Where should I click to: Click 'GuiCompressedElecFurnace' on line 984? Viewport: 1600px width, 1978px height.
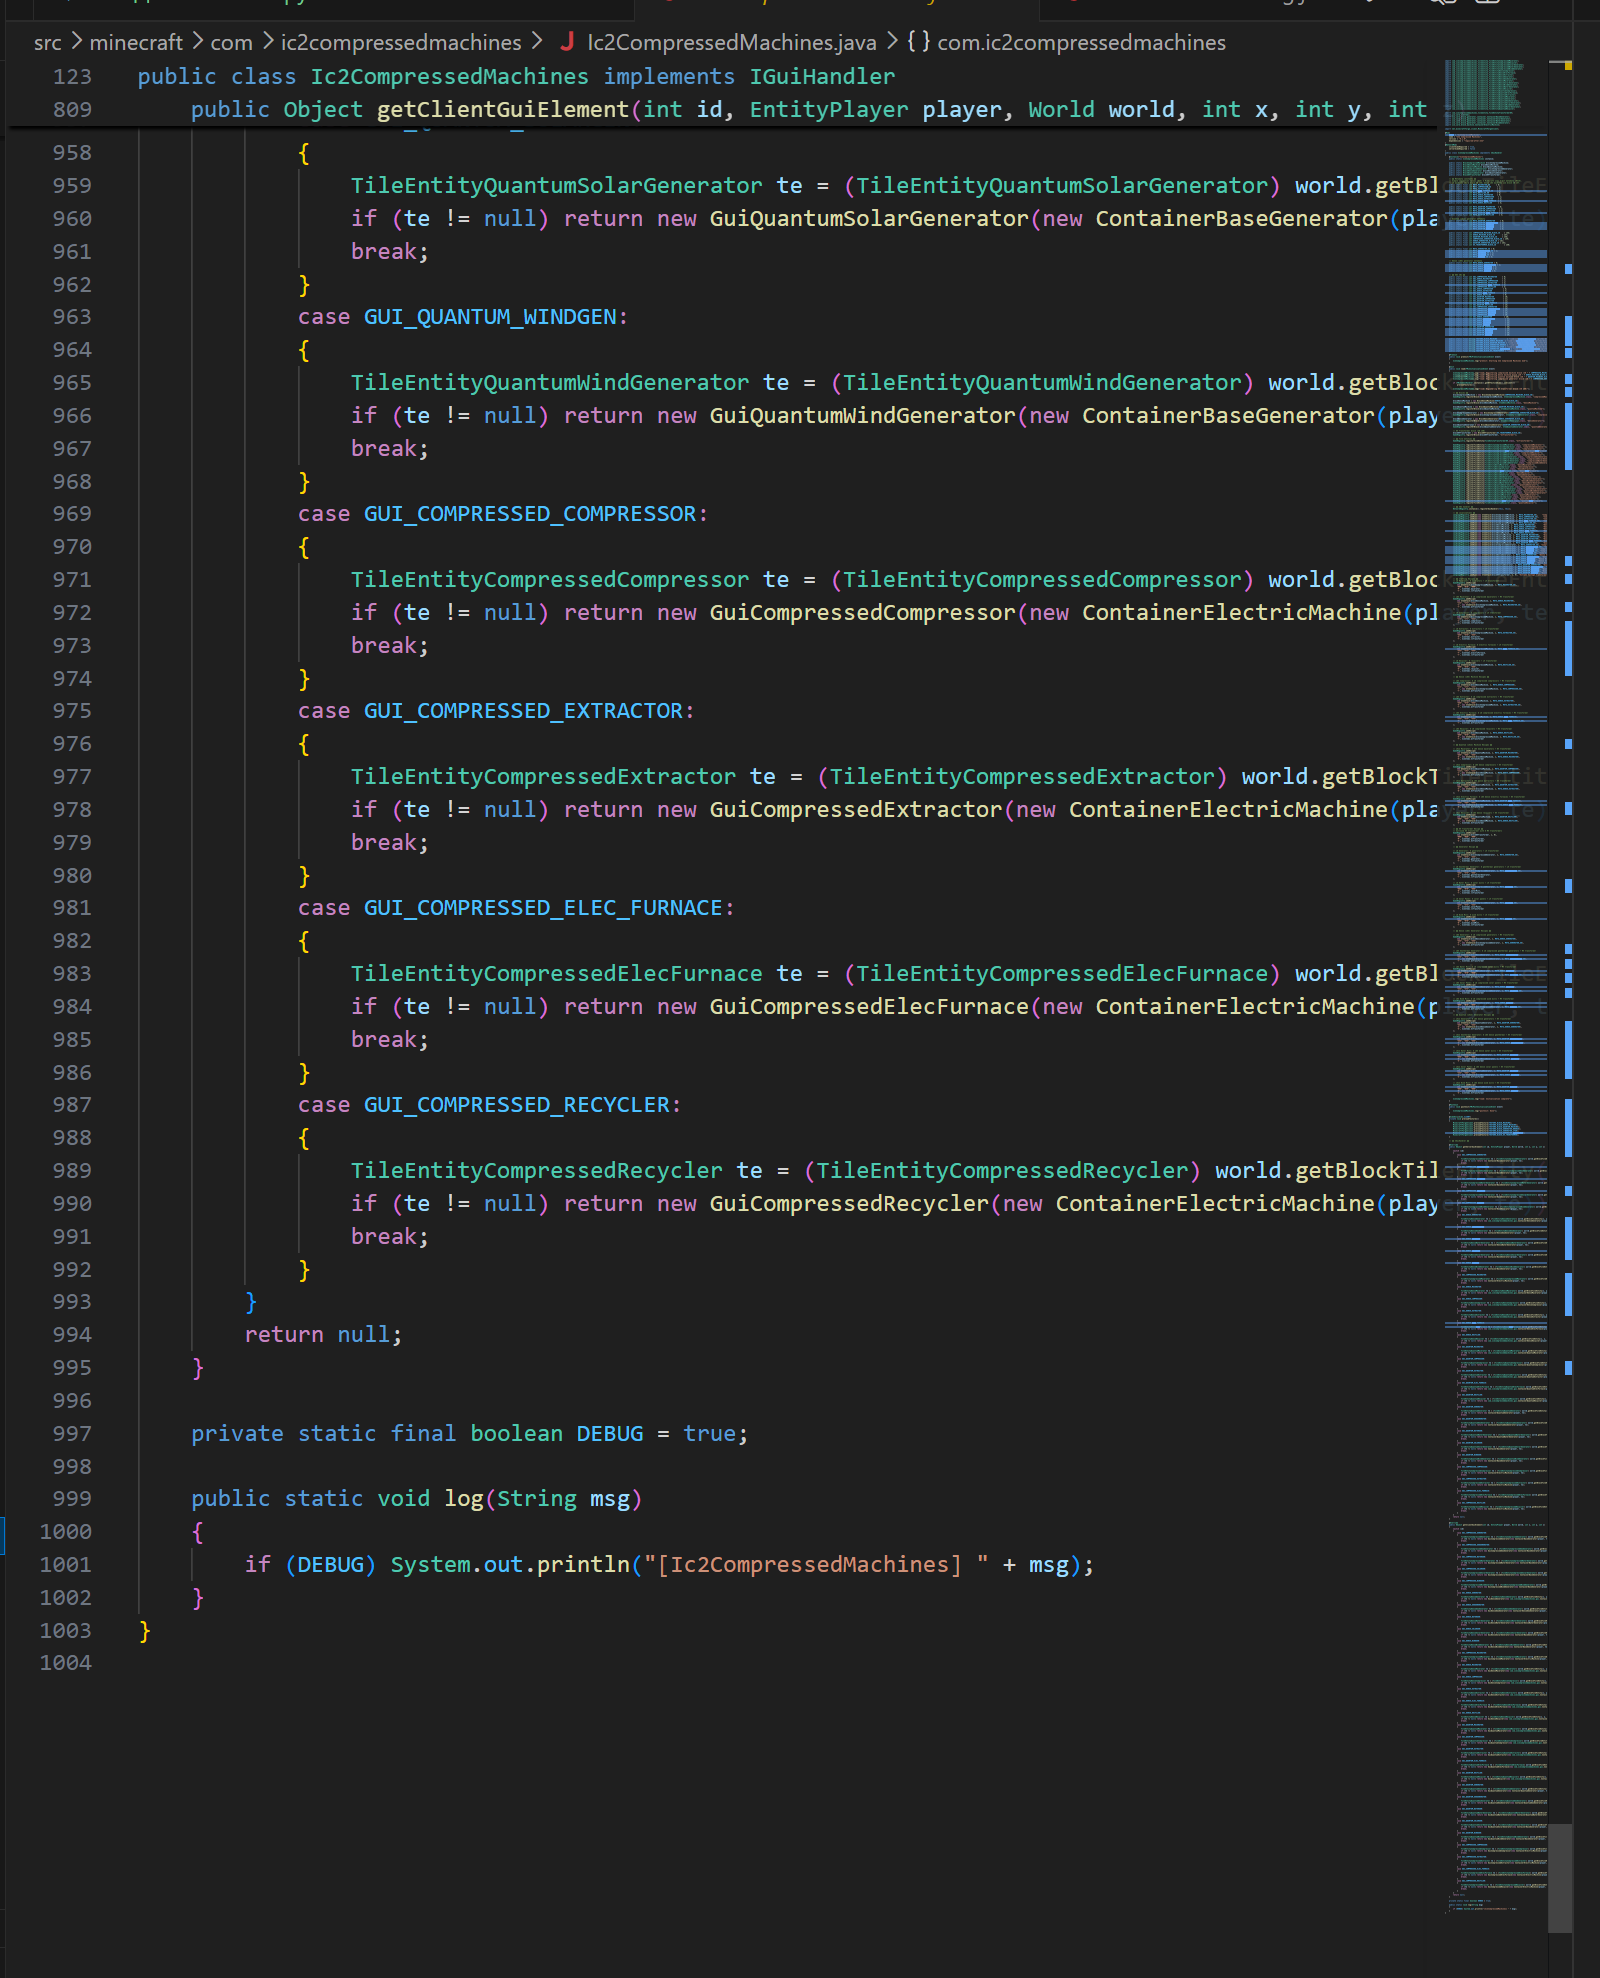coord(869,1007)
